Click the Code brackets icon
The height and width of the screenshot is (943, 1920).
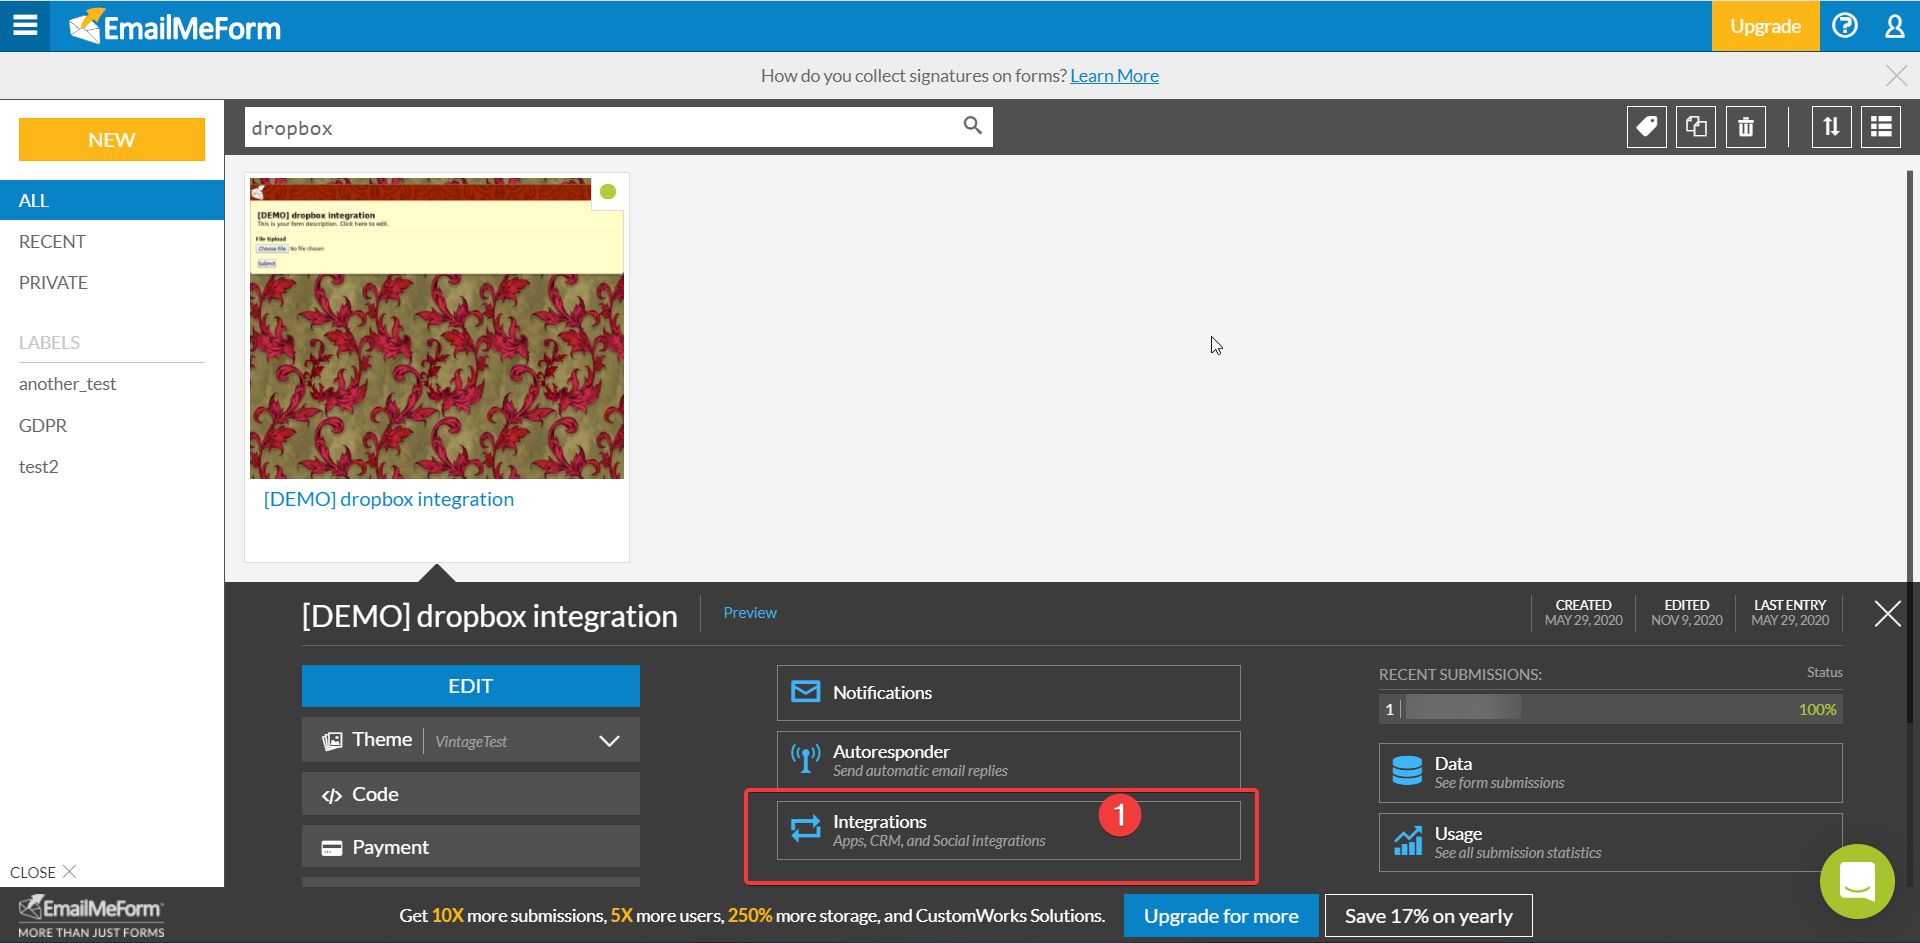[331, 795]
